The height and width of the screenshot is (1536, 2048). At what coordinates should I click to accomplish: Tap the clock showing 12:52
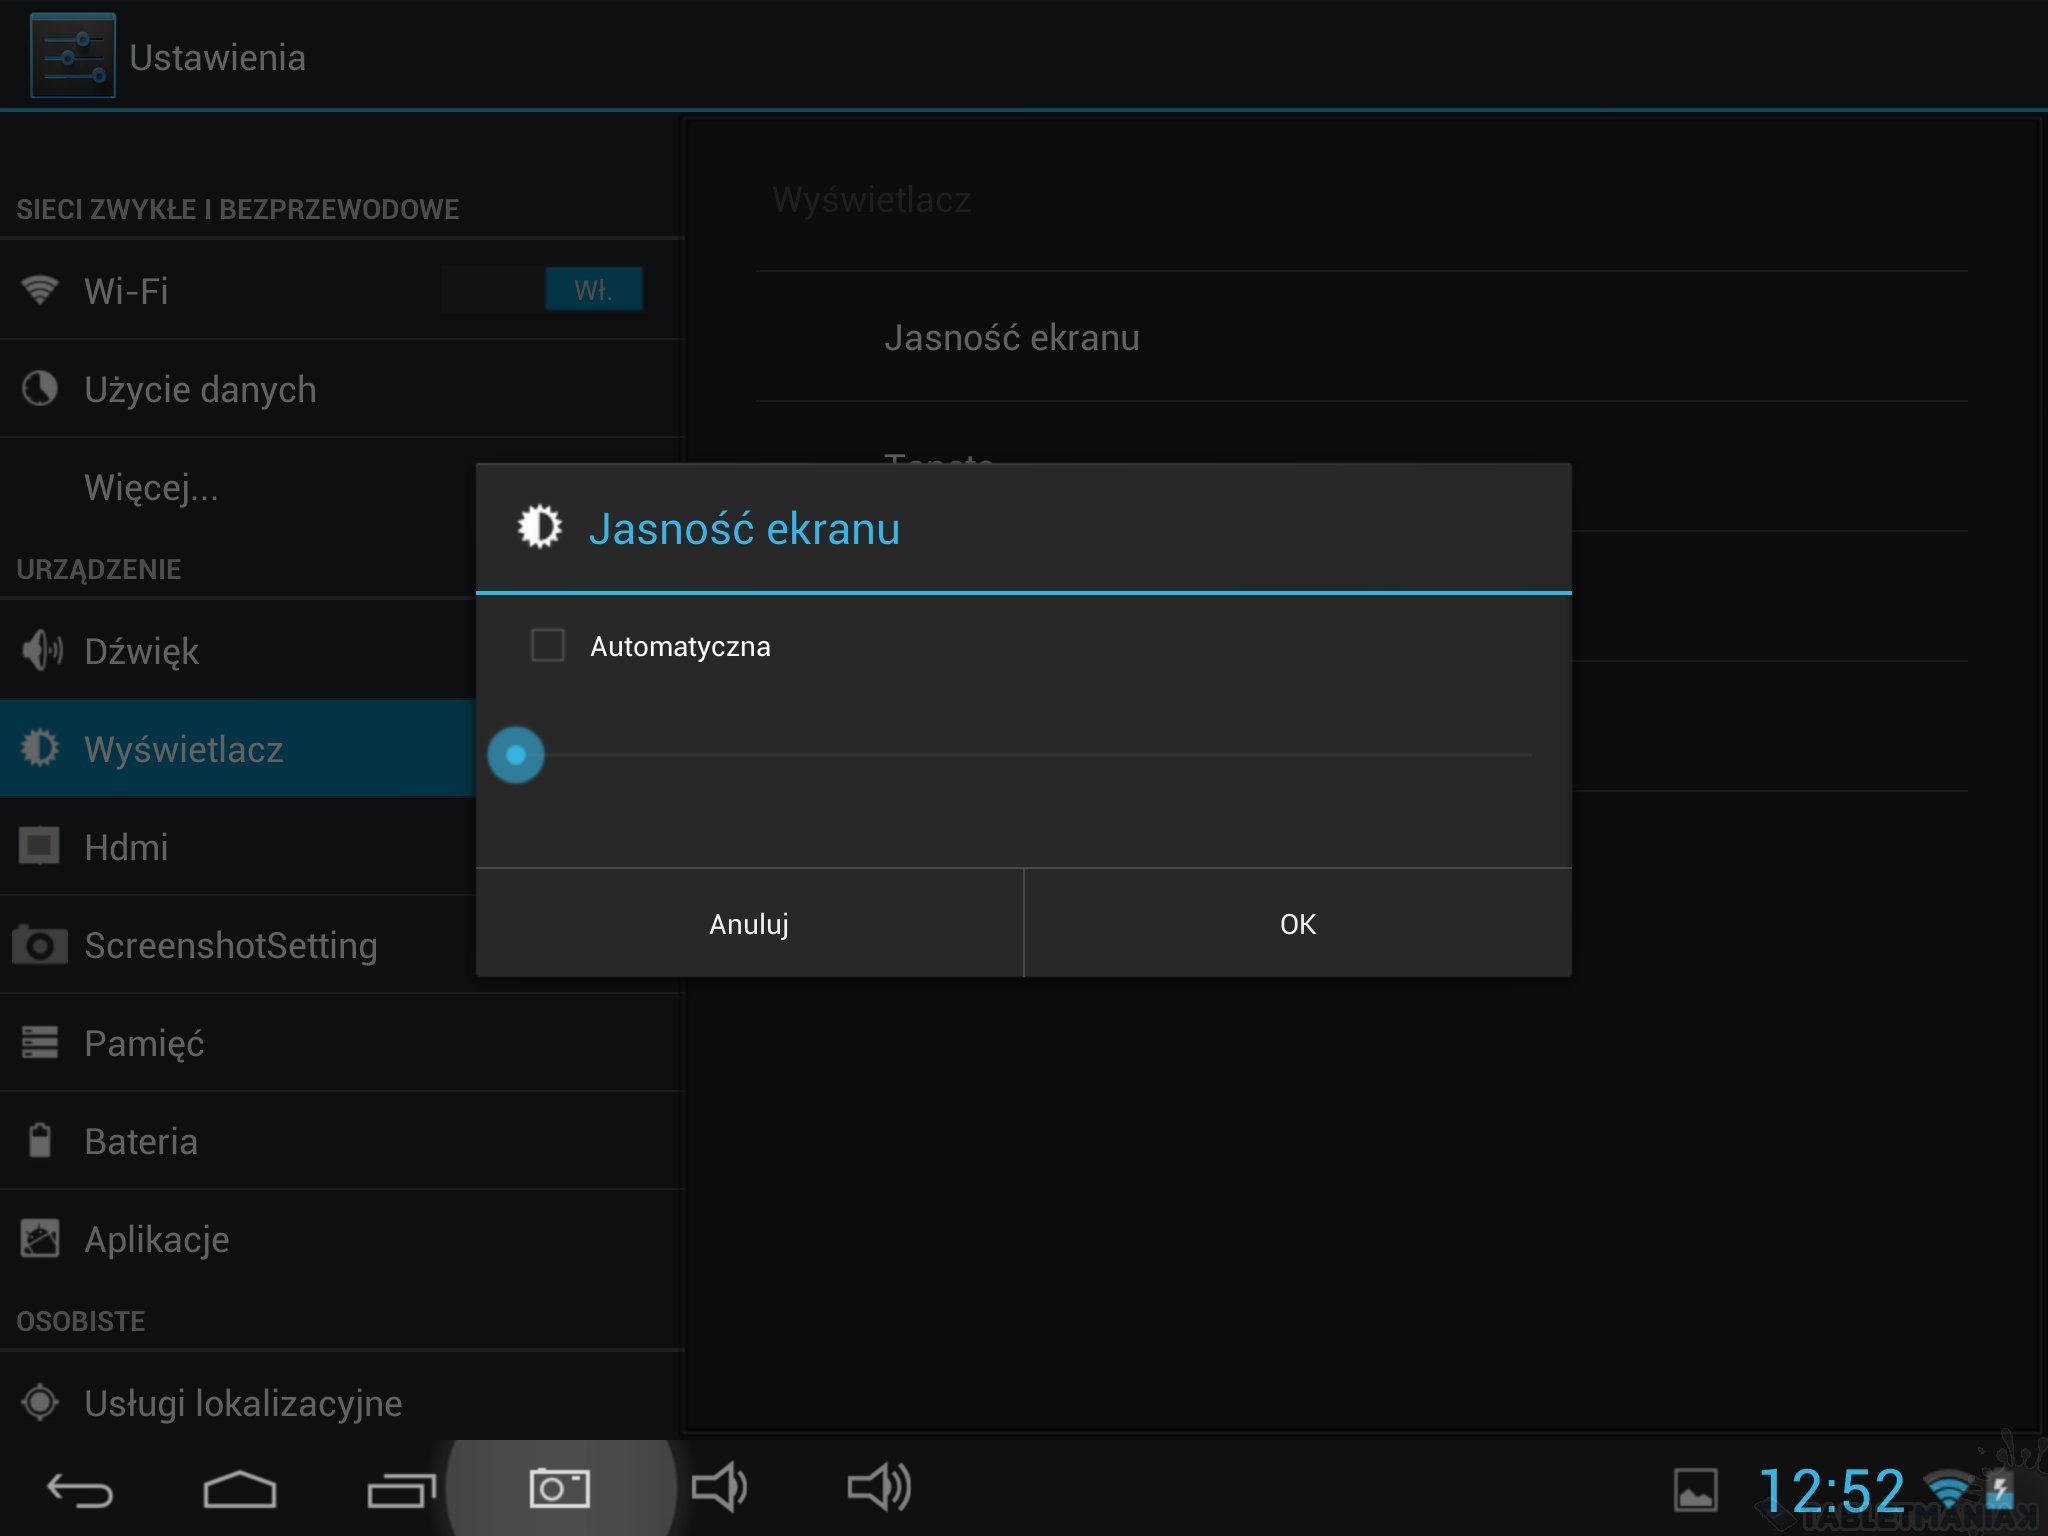tap(1831, 1490)
